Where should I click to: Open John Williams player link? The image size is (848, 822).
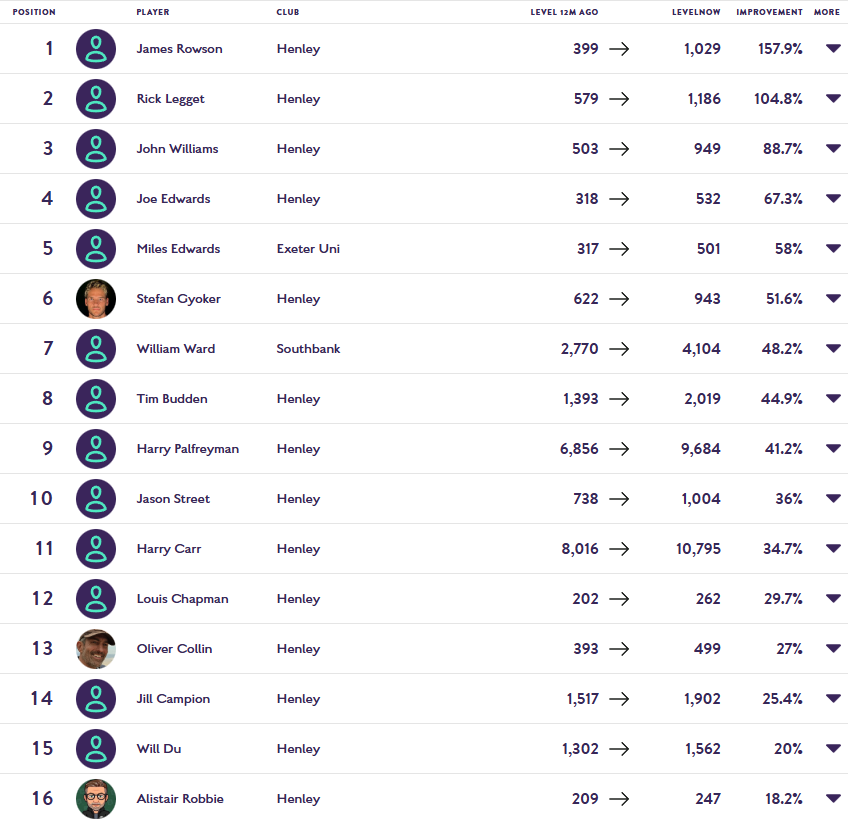pos(177,149)
